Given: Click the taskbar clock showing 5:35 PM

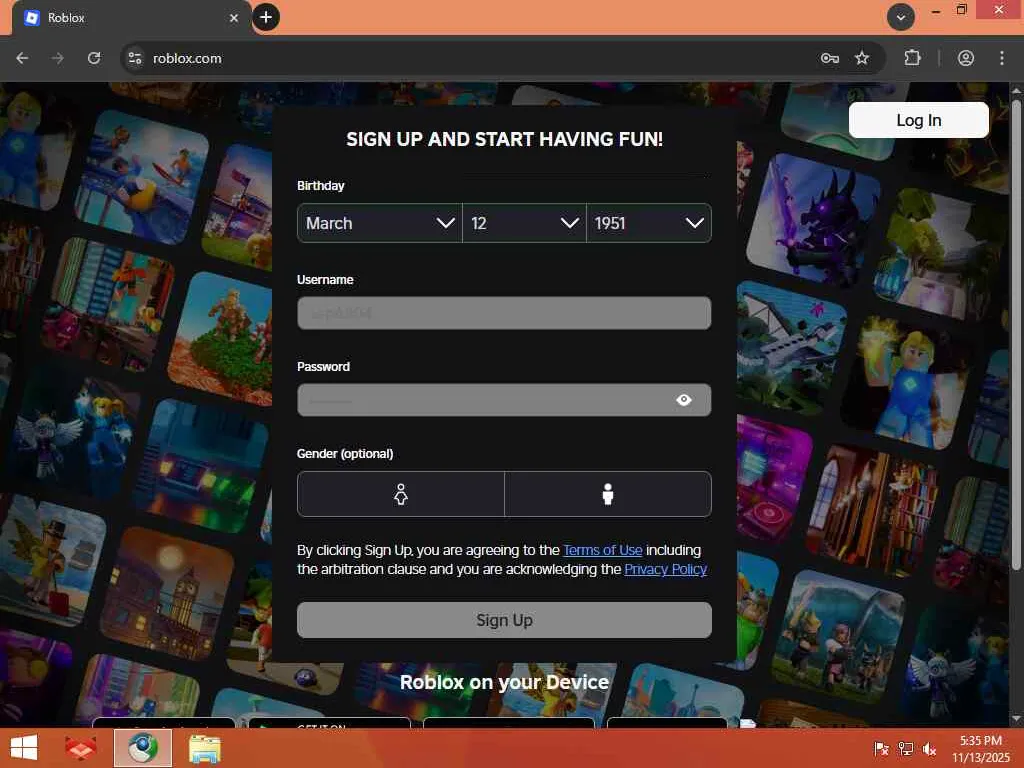Looking at the screenshot, I should (x=981, y=749).
